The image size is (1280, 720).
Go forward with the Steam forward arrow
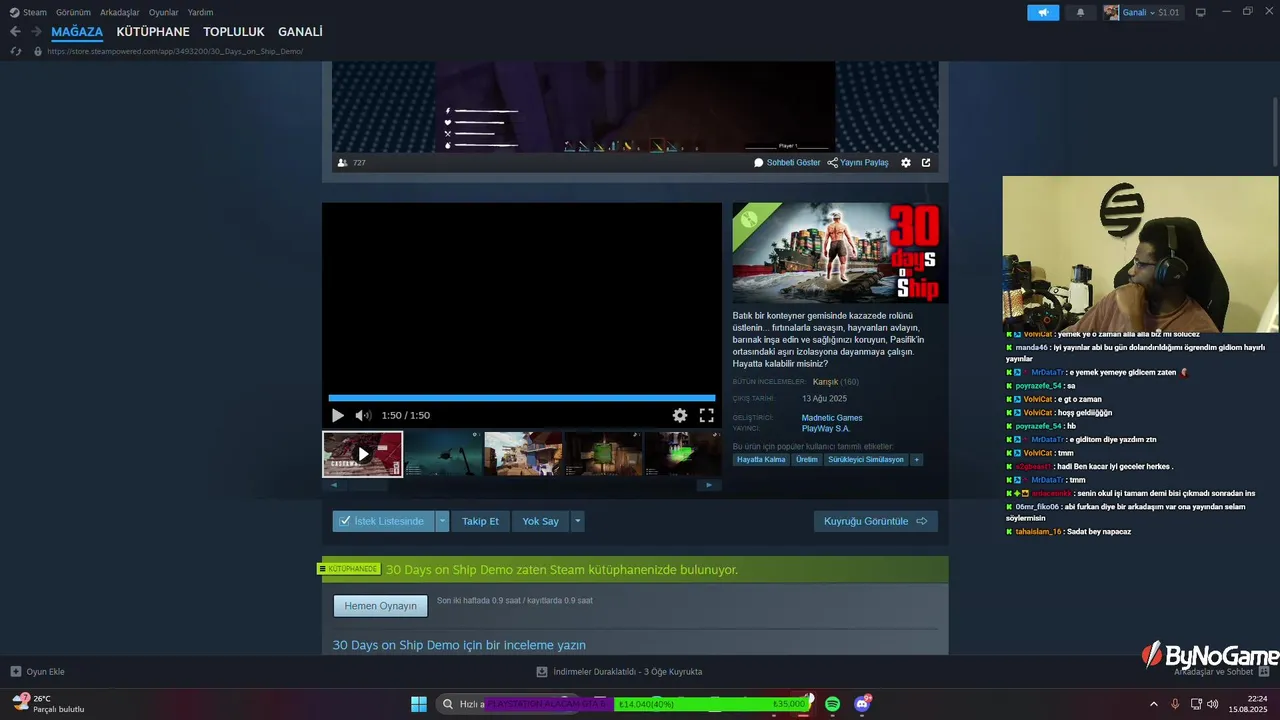coord(36,32)
